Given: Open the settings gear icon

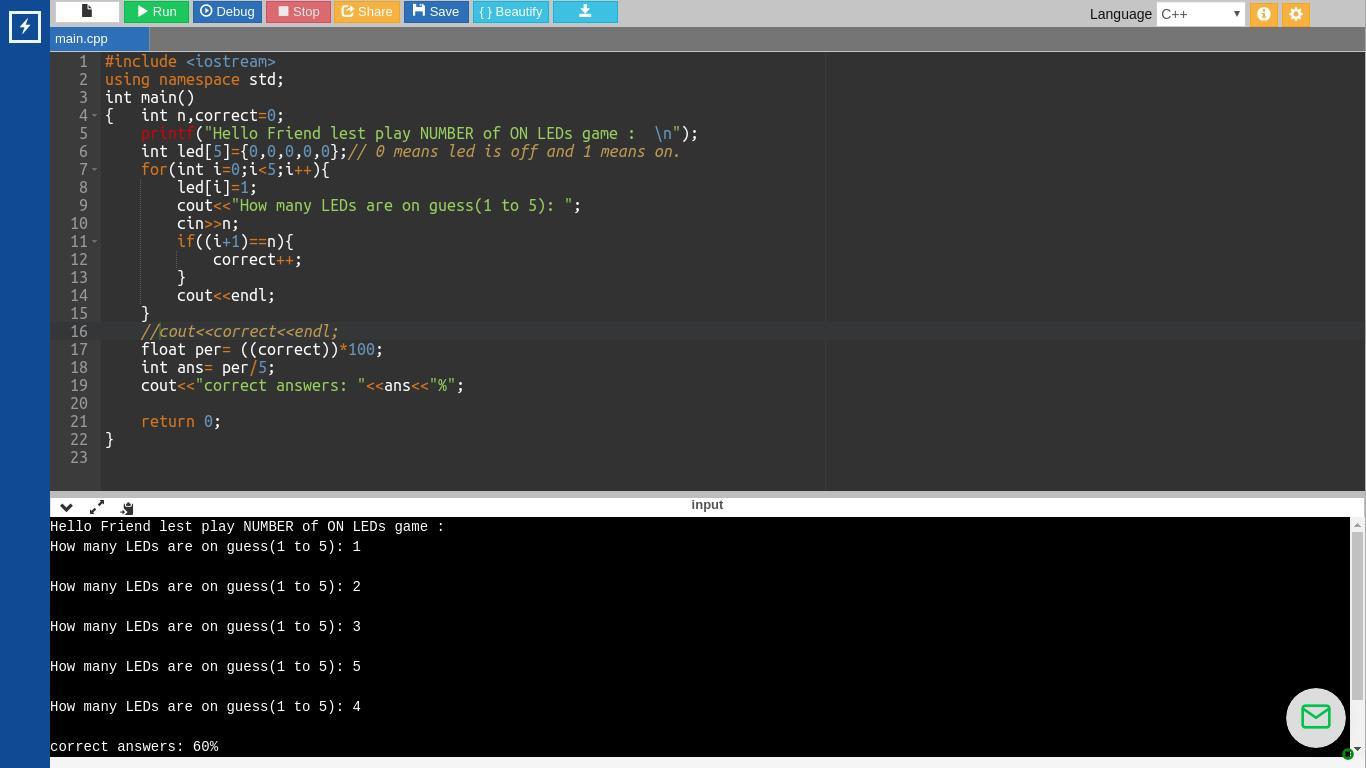Looking at the screenshot, I should [1295, 14].
